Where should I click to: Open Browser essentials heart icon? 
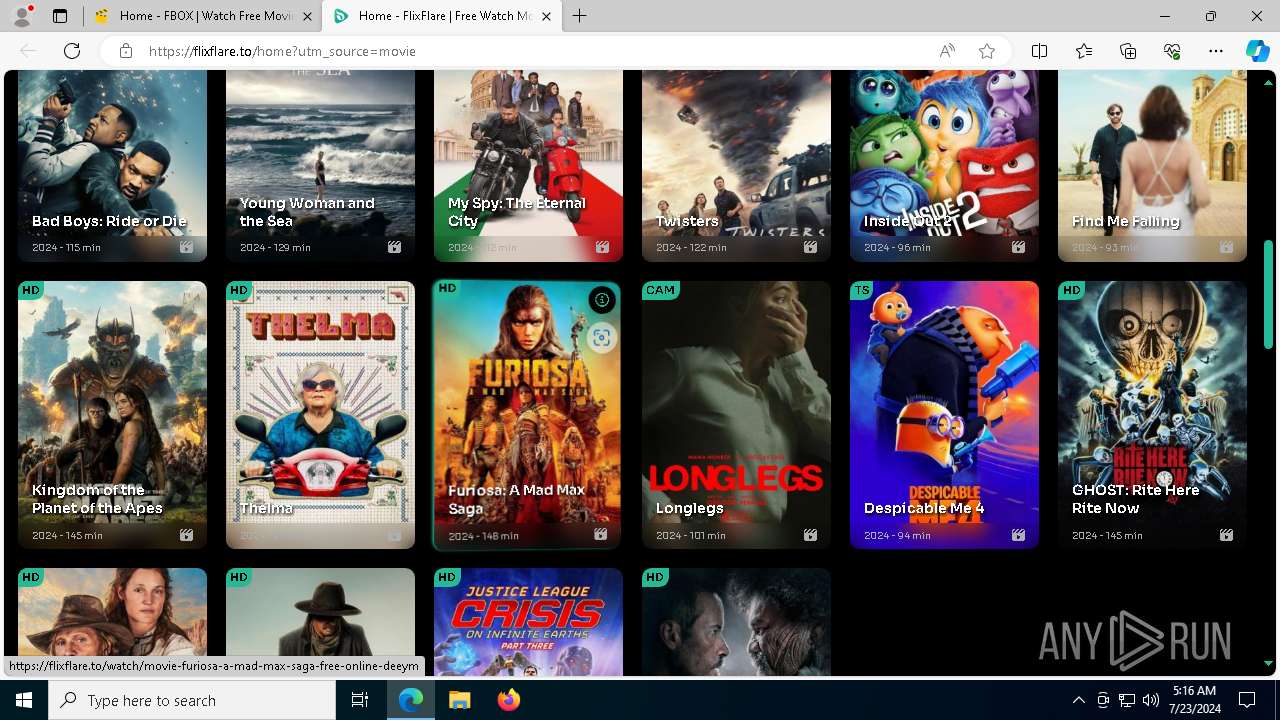pos(1172,51)
